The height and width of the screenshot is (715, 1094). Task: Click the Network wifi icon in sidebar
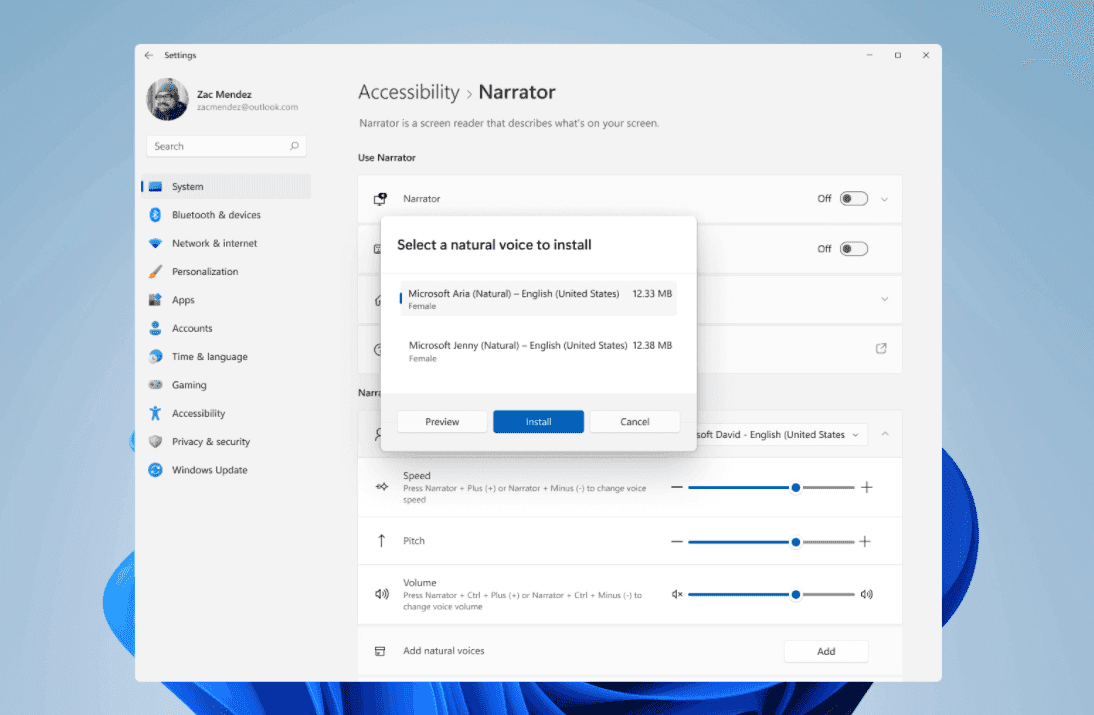click(156, 243)
